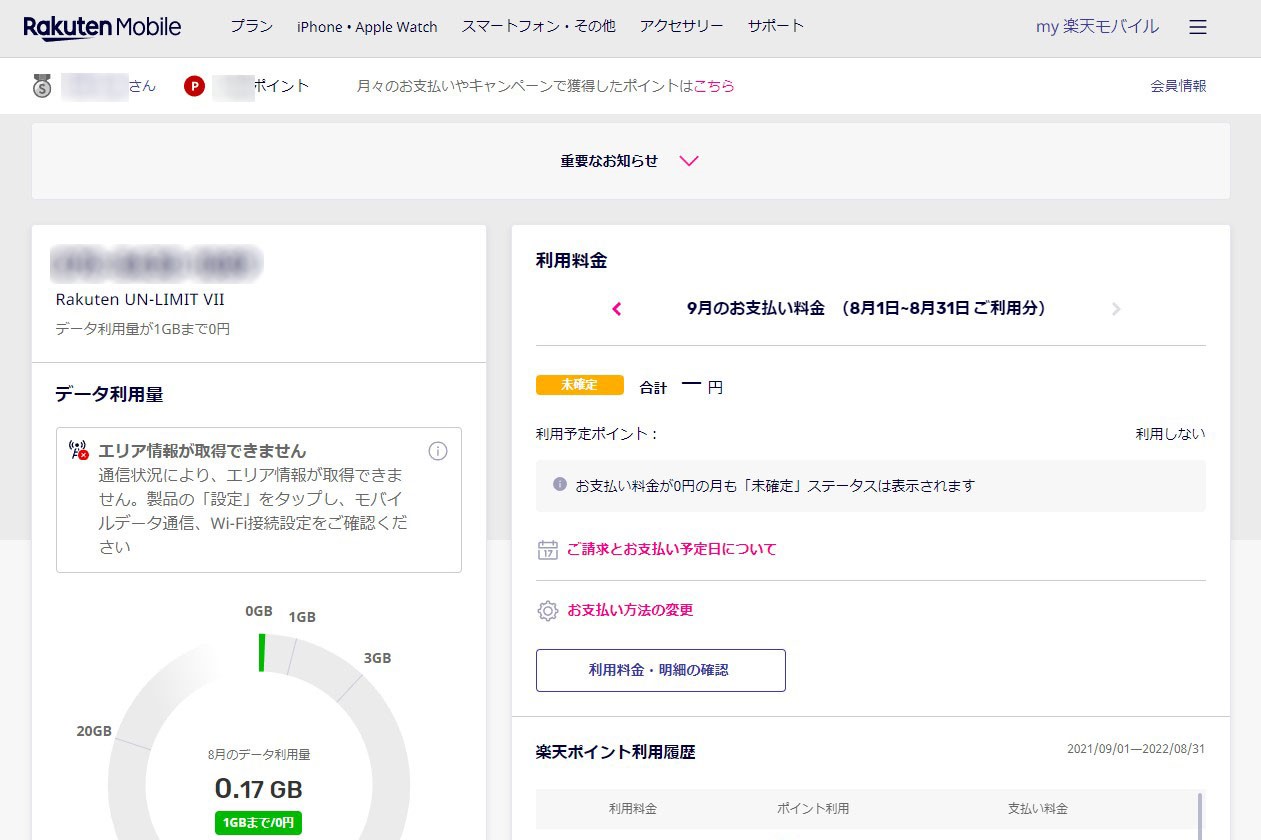Screen dimensions: 1261x840
Task: Open iPhone・Apple Watch menu
Action: point(367,27)
